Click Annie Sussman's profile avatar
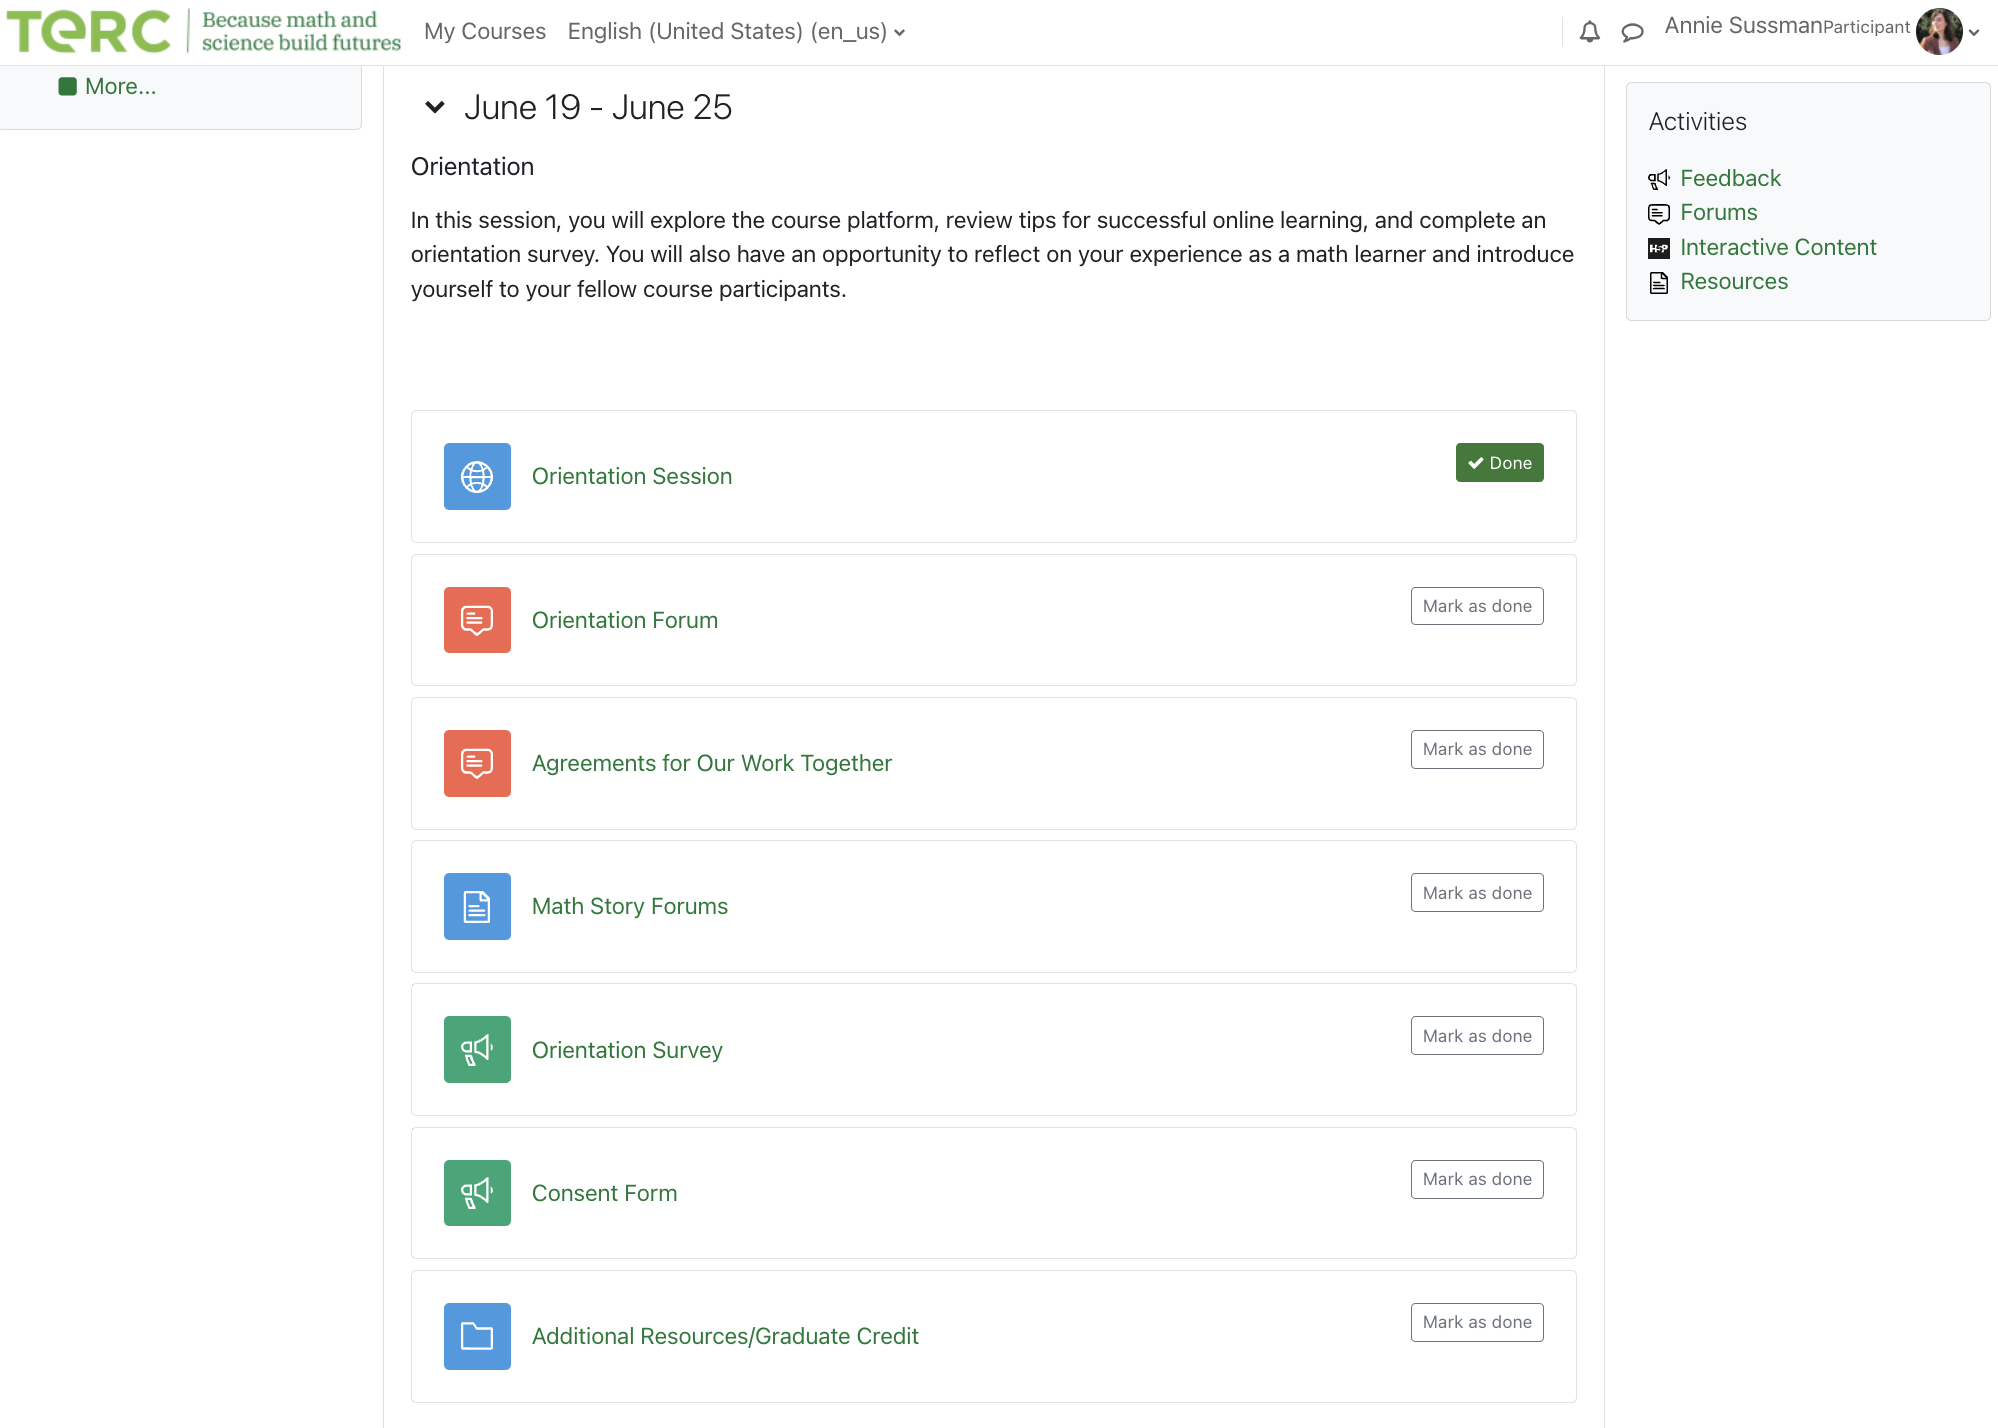Viewport: 1998px width, 1428px height. pyautogui.click(x=1938, y=31)
